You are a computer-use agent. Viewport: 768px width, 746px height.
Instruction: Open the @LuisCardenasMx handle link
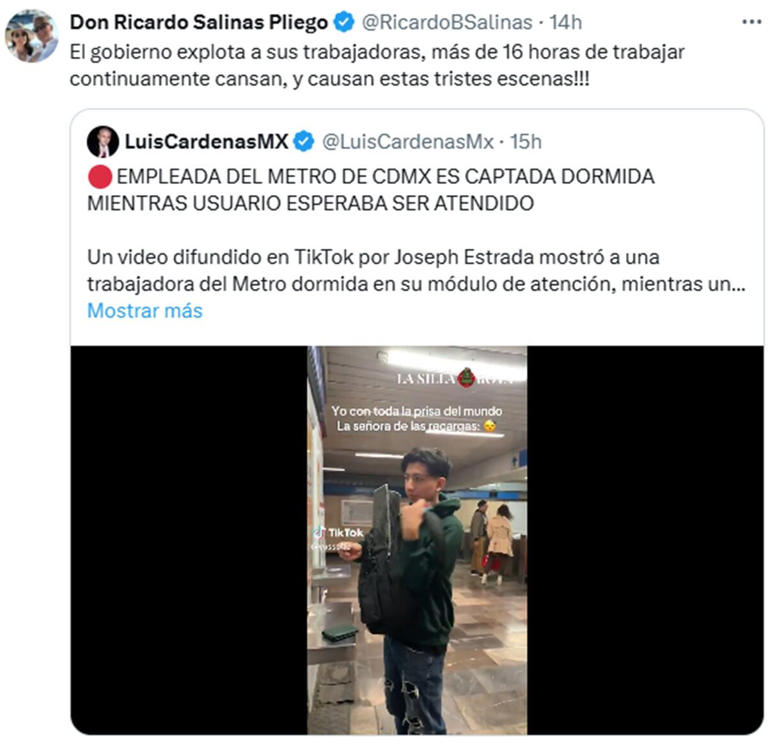click(408, 142)
